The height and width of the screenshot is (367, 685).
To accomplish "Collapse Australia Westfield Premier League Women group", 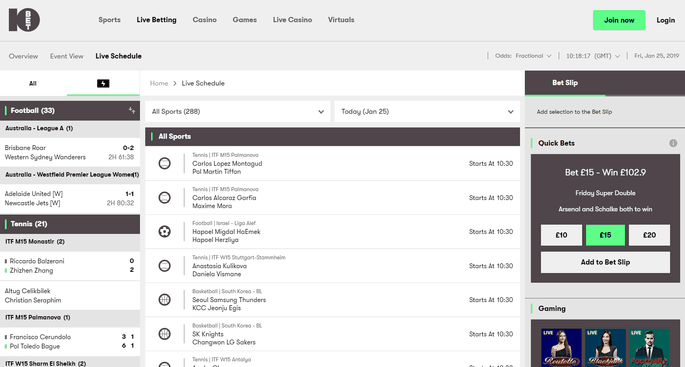I will coord(70,175).
